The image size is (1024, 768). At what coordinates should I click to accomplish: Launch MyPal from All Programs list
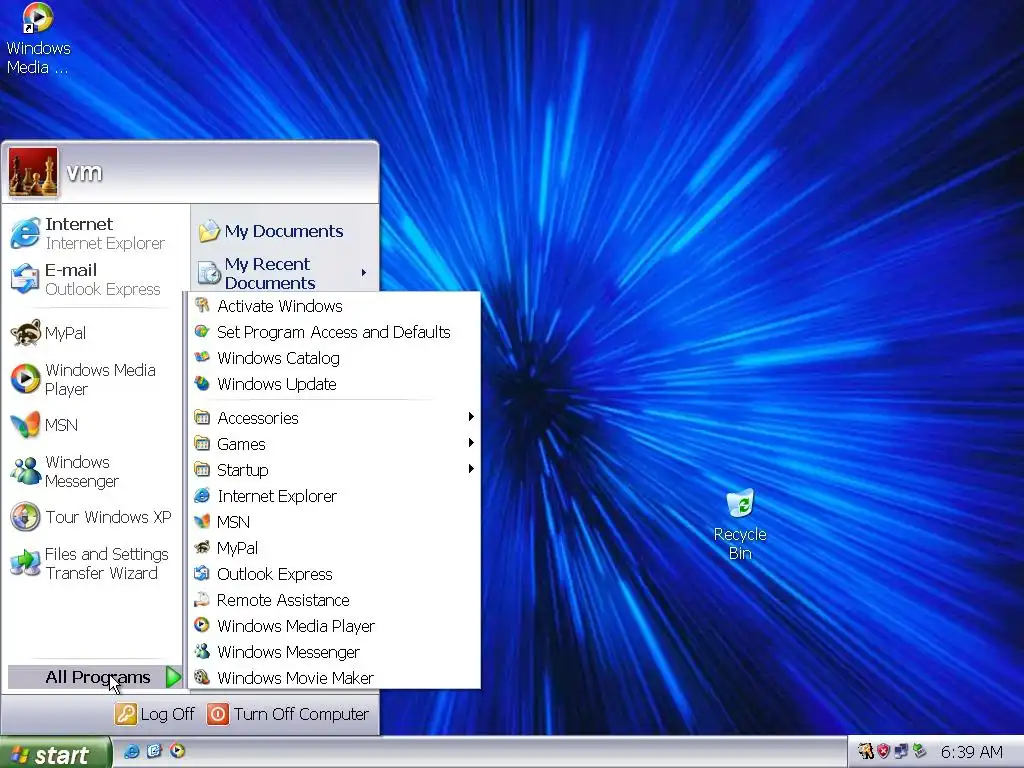(x=334, y=548)
